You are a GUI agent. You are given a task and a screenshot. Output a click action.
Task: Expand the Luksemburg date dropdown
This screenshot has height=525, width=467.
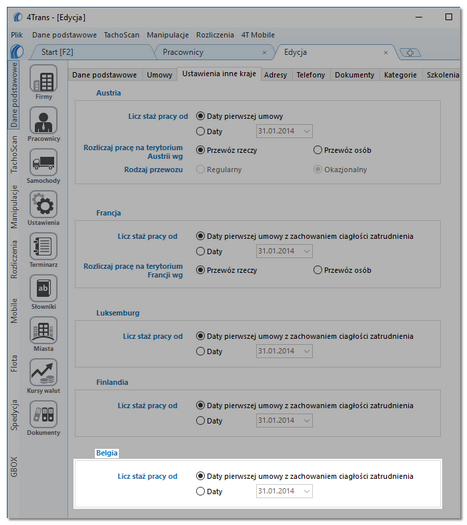point(307,351)
